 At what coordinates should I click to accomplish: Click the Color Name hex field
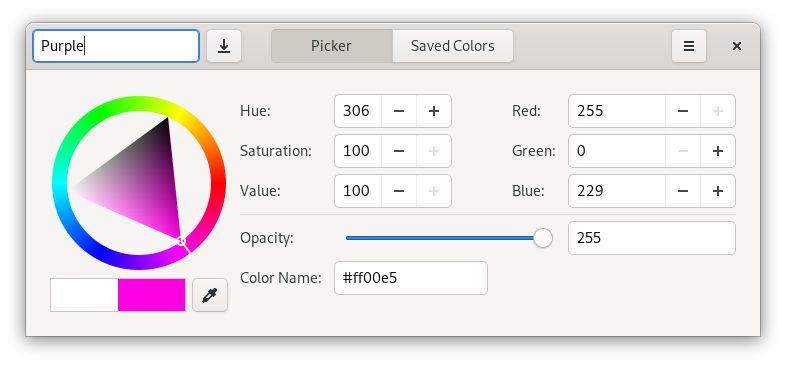411,278
